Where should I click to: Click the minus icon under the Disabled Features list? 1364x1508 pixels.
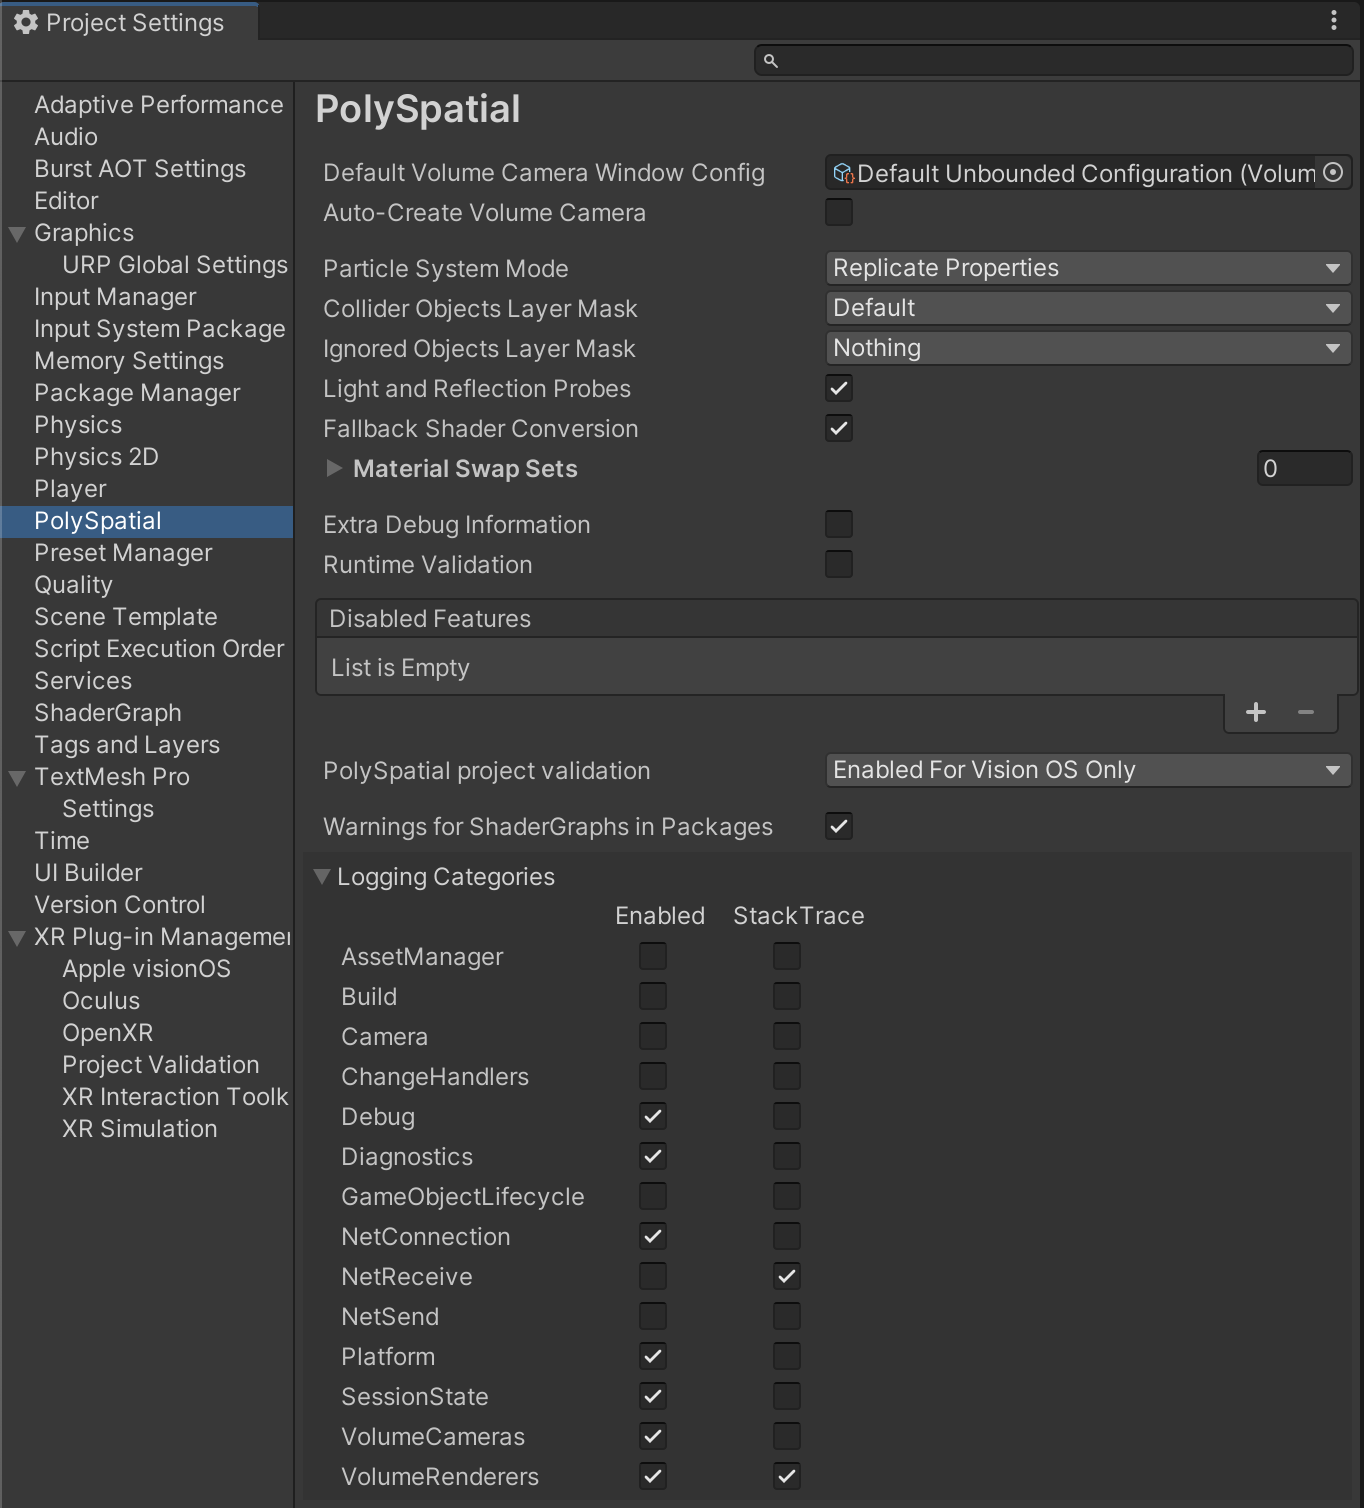[x=1305, y=711]
